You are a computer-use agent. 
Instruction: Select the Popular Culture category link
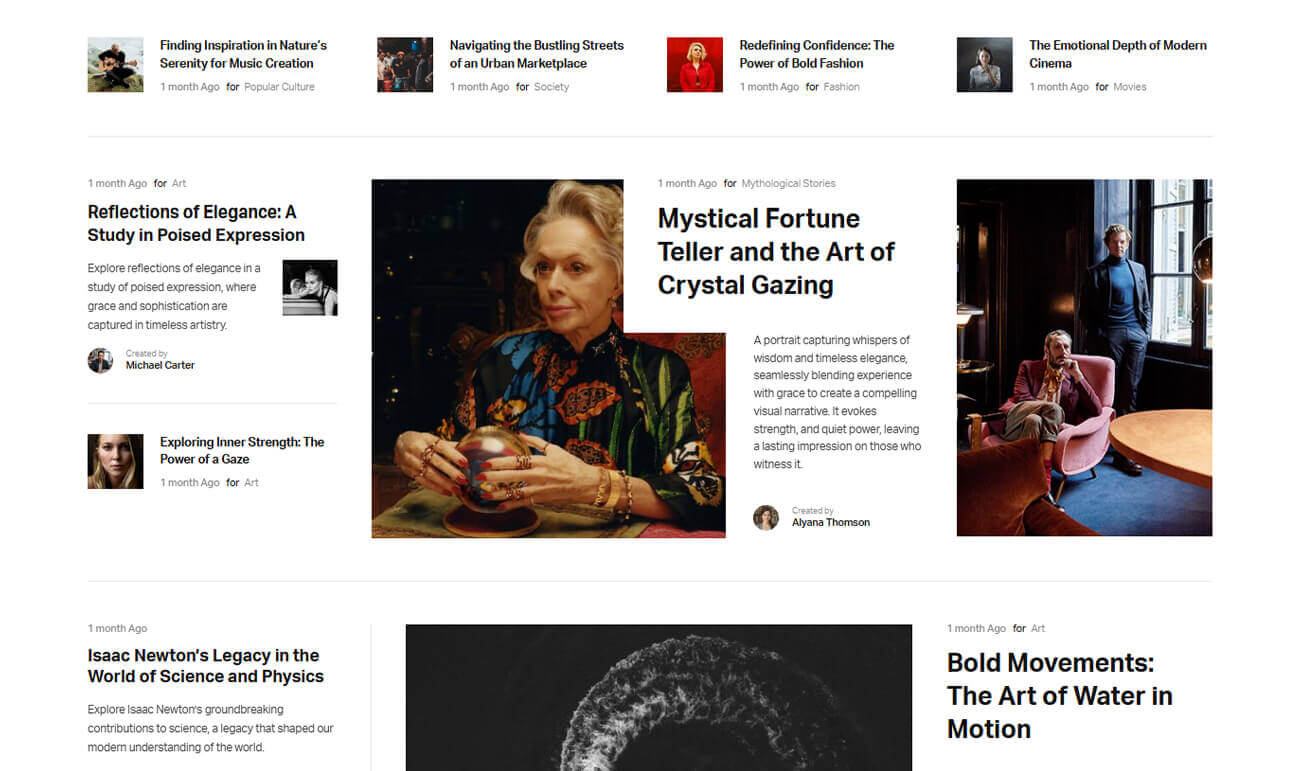[279, 87]
